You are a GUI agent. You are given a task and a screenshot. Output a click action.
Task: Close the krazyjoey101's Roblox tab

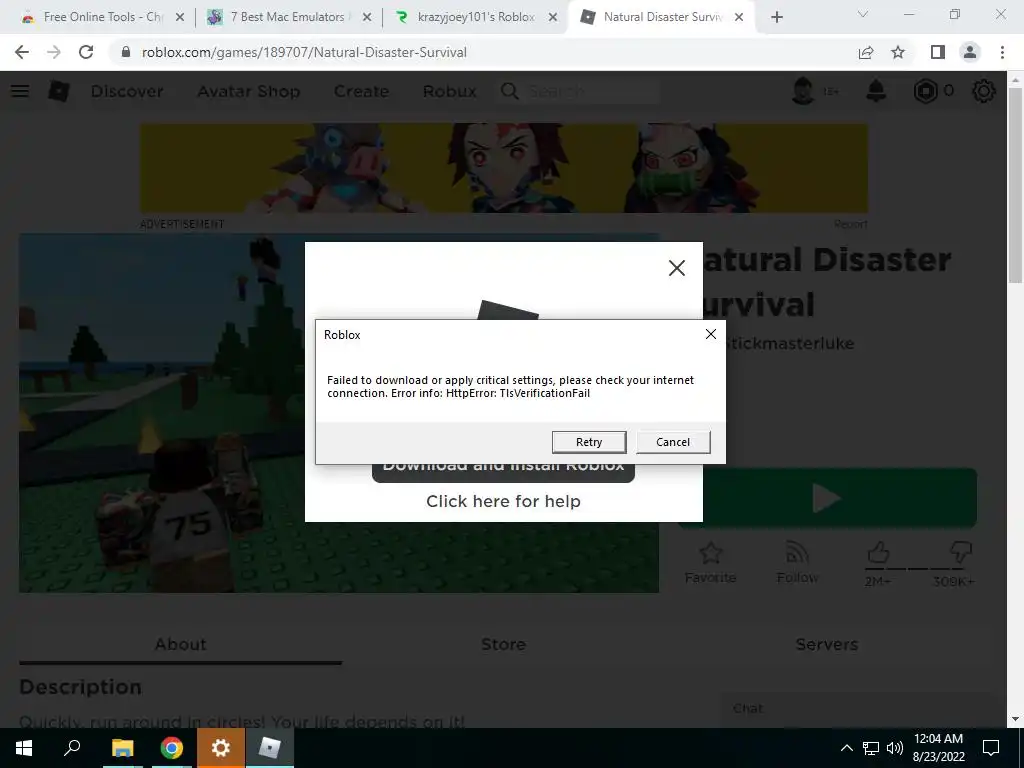point(552,18)
